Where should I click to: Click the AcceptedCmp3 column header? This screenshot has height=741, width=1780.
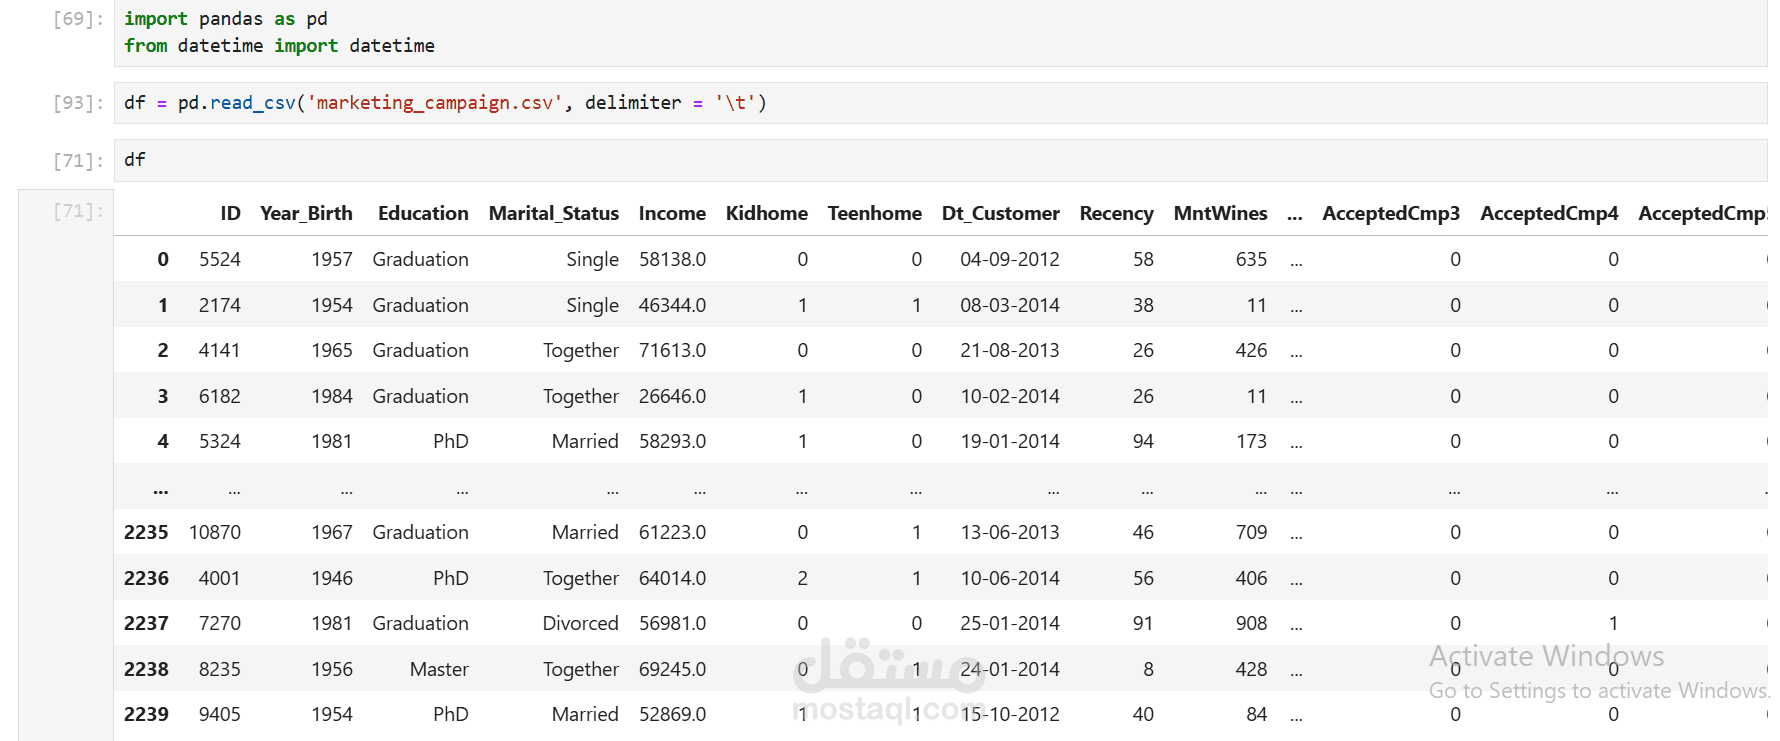click(1391, 213)
